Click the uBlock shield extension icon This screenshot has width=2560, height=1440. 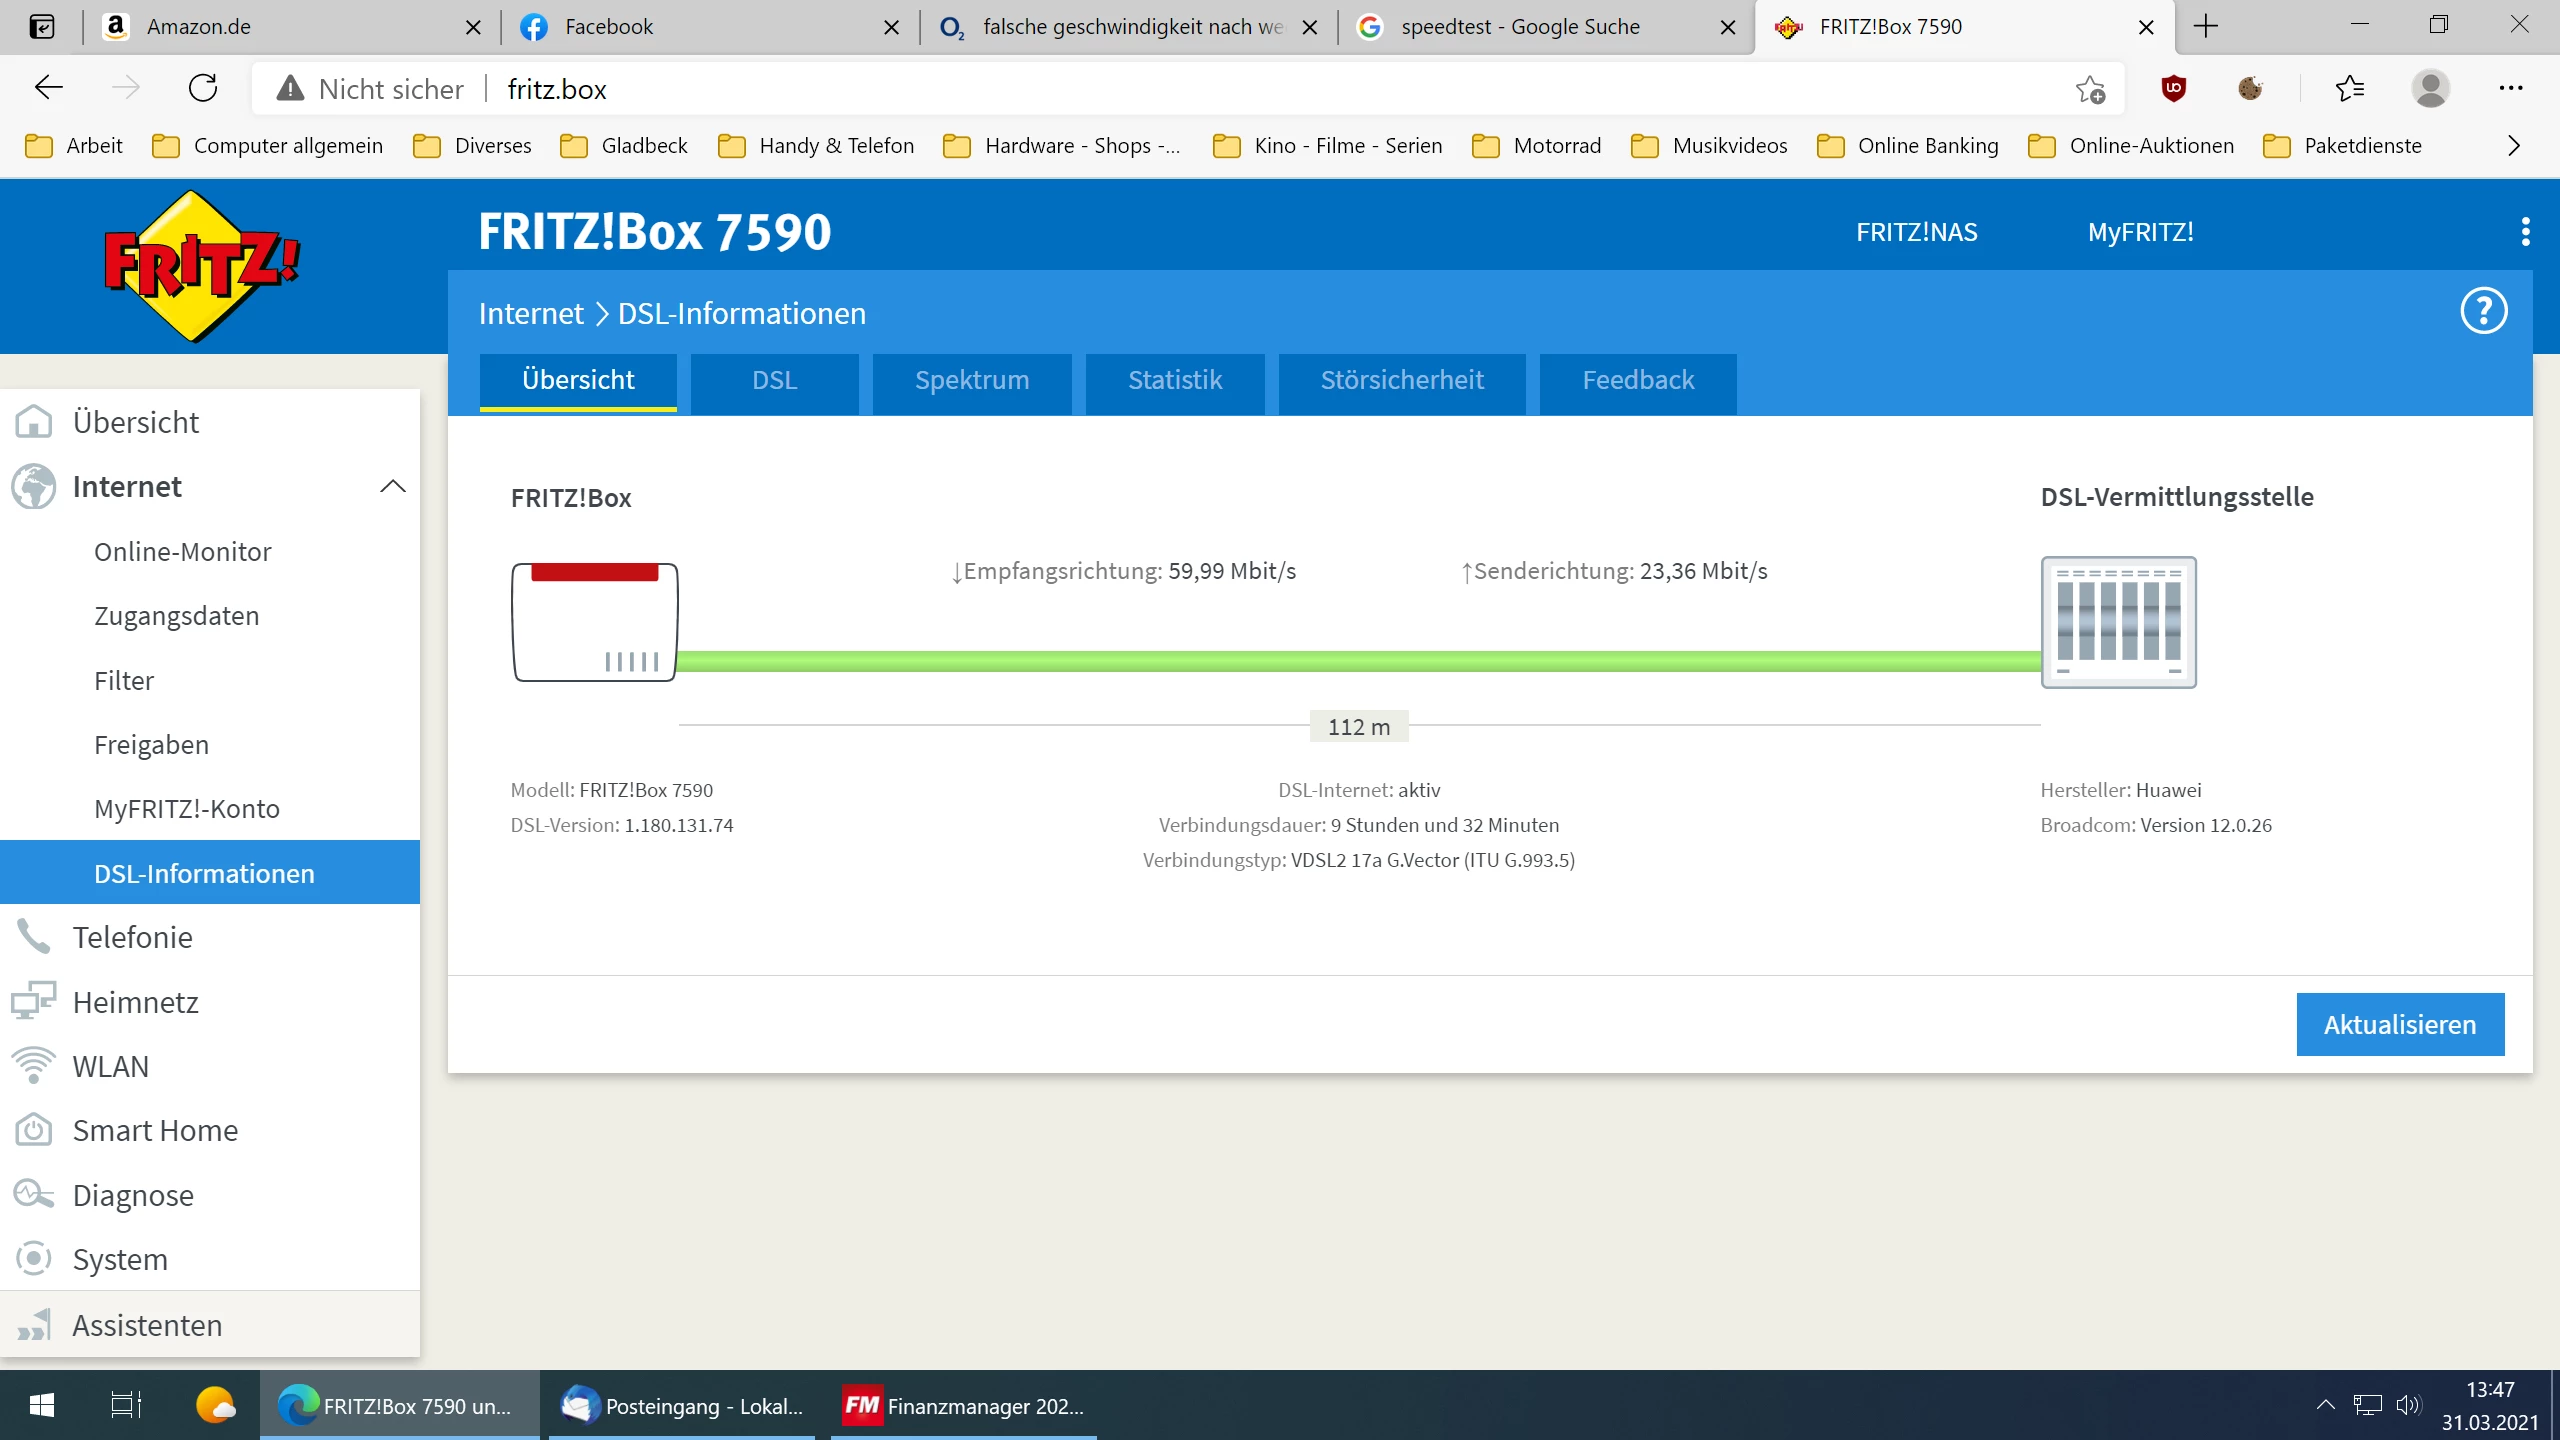pyautogui.click(x=2173, y=89)
